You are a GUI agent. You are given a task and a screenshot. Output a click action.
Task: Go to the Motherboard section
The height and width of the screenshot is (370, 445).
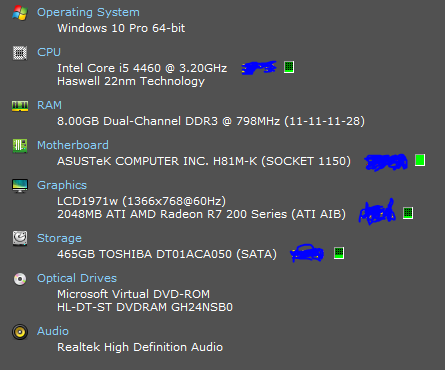[73, 145]
